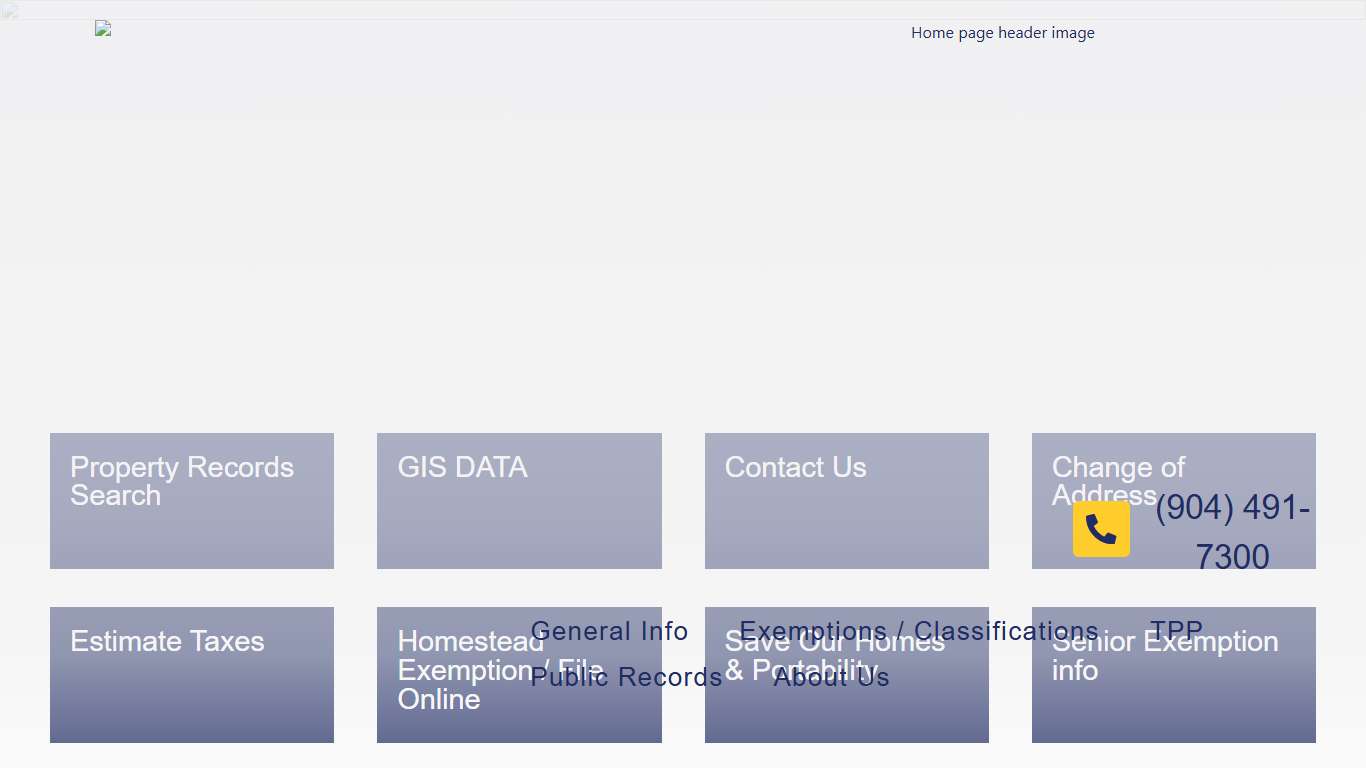The width and height of the screenshot is (1366, 768).
Task: Click the Home page header image placeholder
Action: [1002, 33]
